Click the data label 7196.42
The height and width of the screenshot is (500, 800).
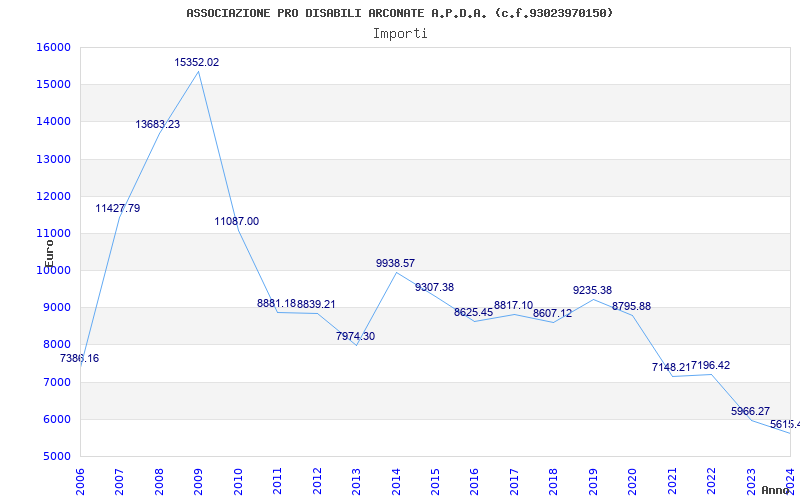pos(711,366)
